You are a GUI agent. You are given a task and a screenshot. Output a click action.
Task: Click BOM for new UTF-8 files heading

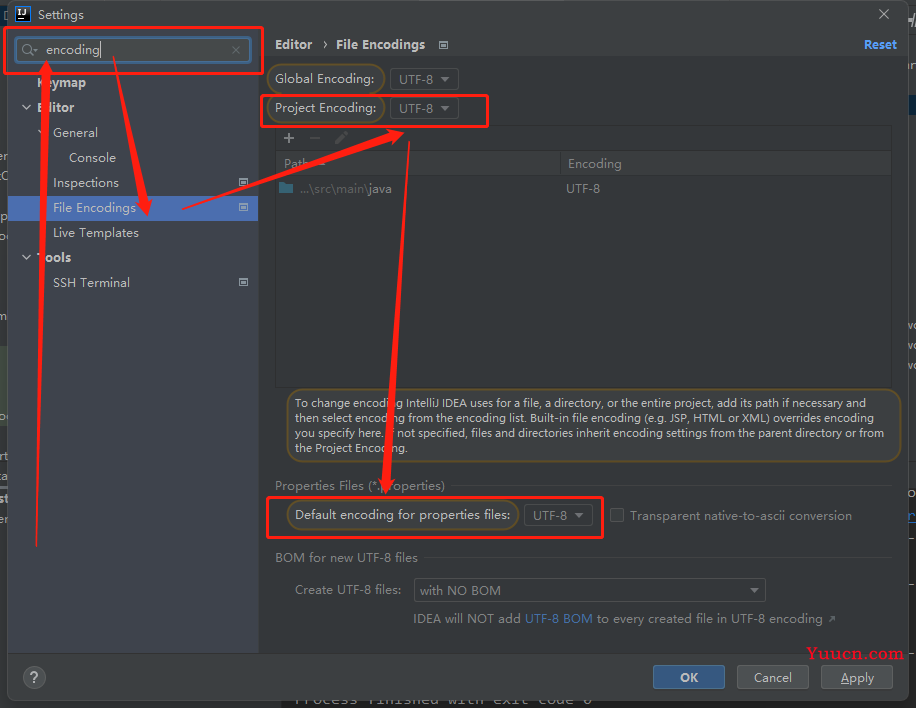click(346, 558)
